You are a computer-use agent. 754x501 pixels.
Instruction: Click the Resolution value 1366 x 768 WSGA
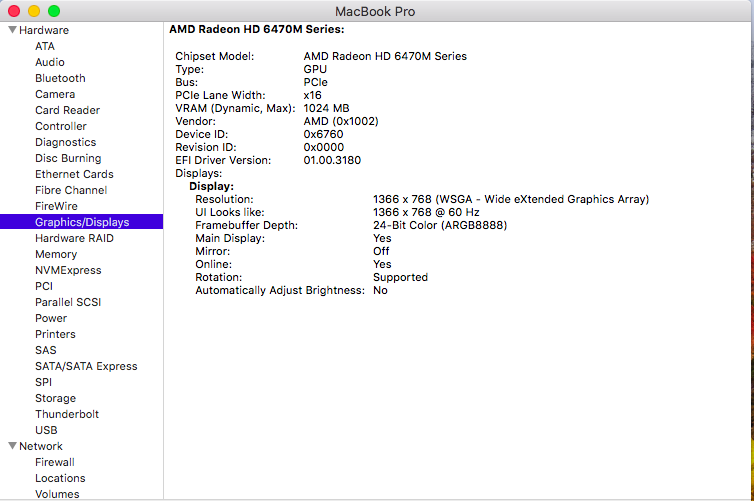click(511, 199)
